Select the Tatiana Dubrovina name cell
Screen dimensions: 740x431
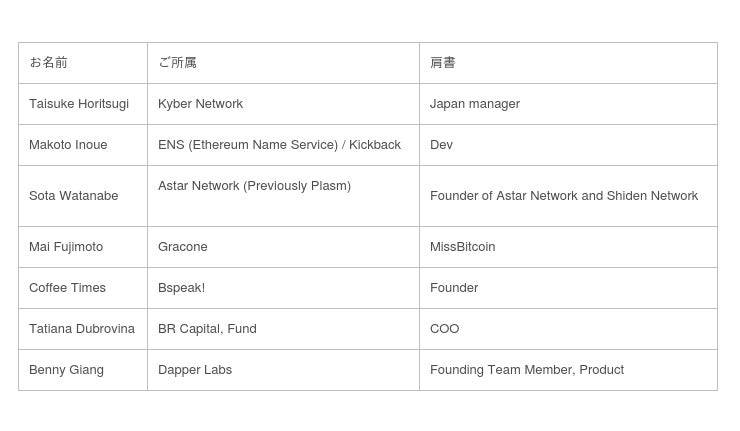tap(82, 329)
